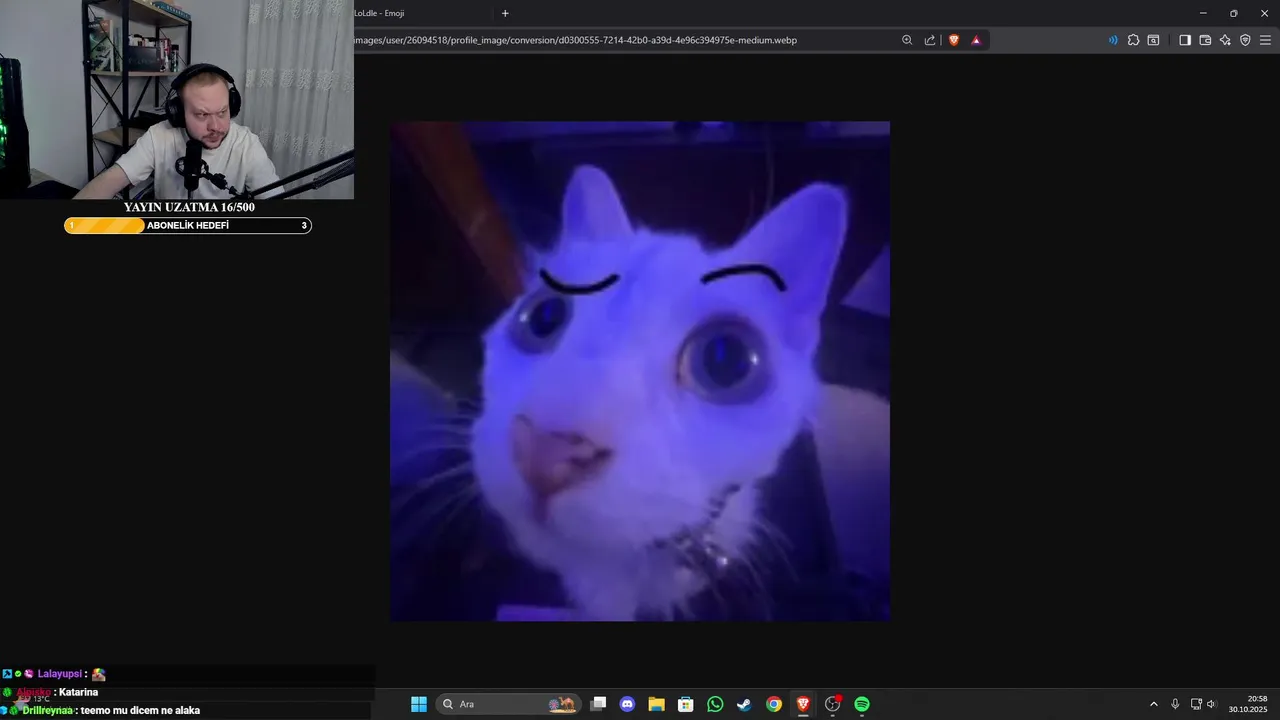The width and height of the screenshot is (1280, 720).
Task: Click the blue tab audio indicator icon
Action: click(x=1113, y=40)
